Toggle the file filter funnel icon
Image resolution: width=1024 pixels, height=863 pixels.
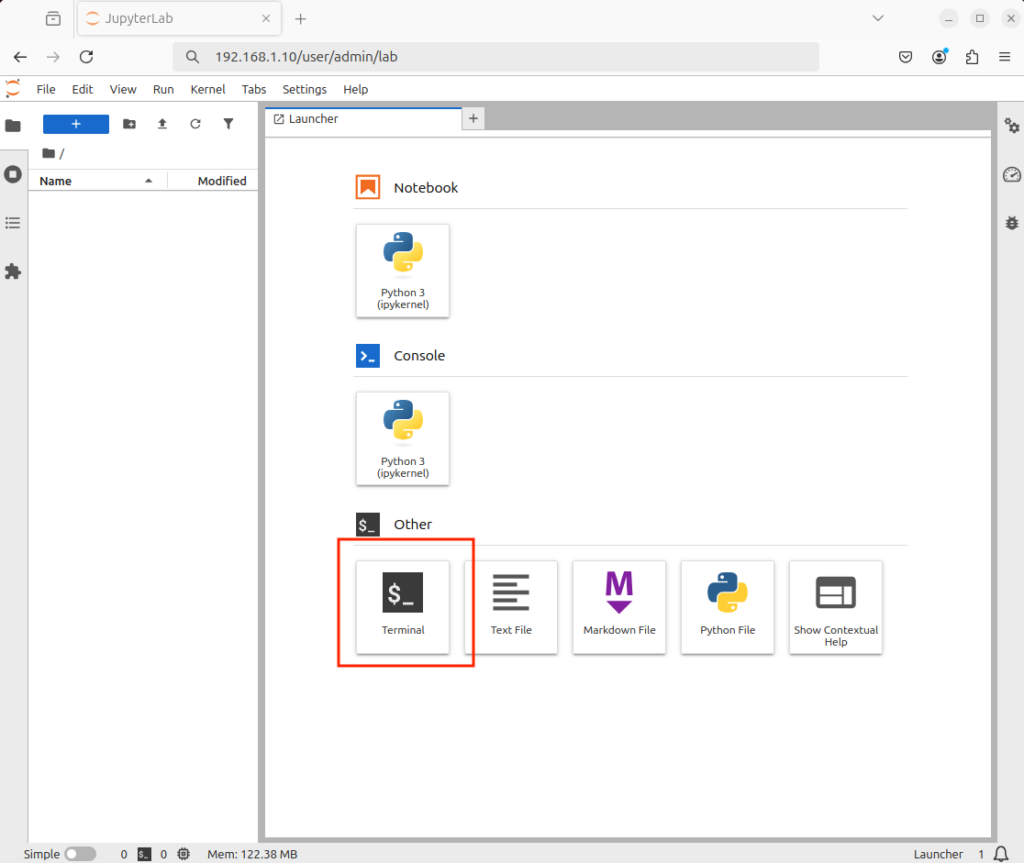click(228, 124)
